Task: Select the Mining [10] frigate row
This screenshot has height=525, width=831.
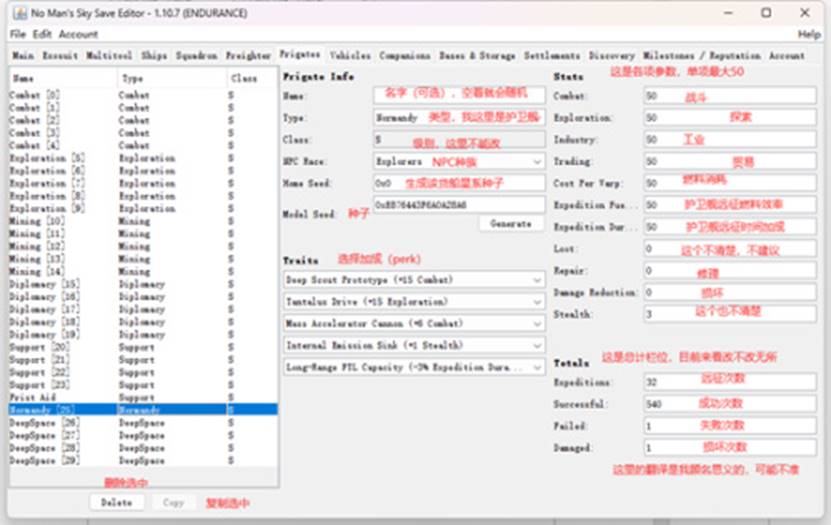Action: coord(143,221)
